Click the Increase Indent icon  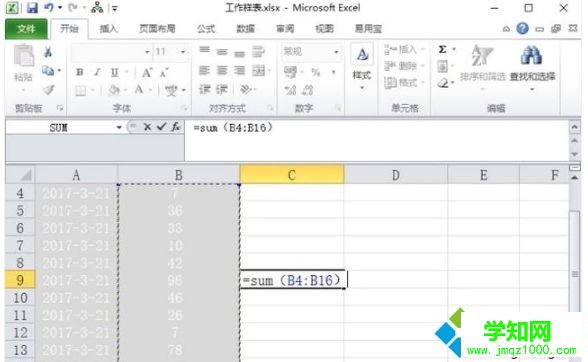[x=222, y=89]
